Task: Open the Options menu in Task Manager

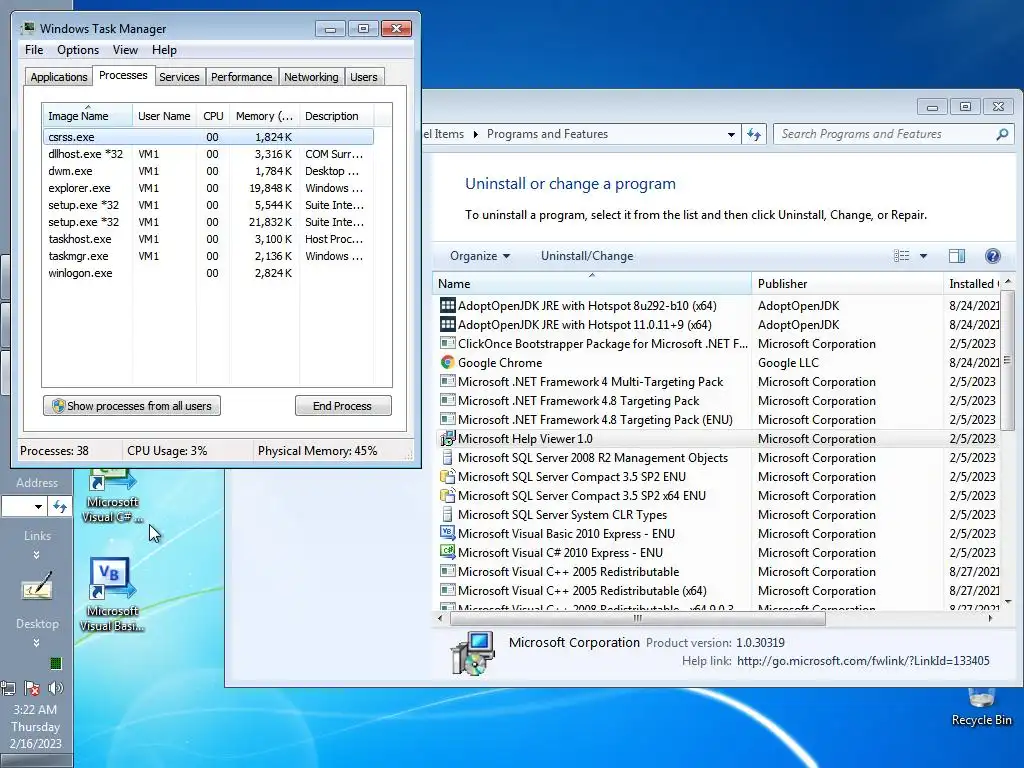Action: [x=78, y=50]
